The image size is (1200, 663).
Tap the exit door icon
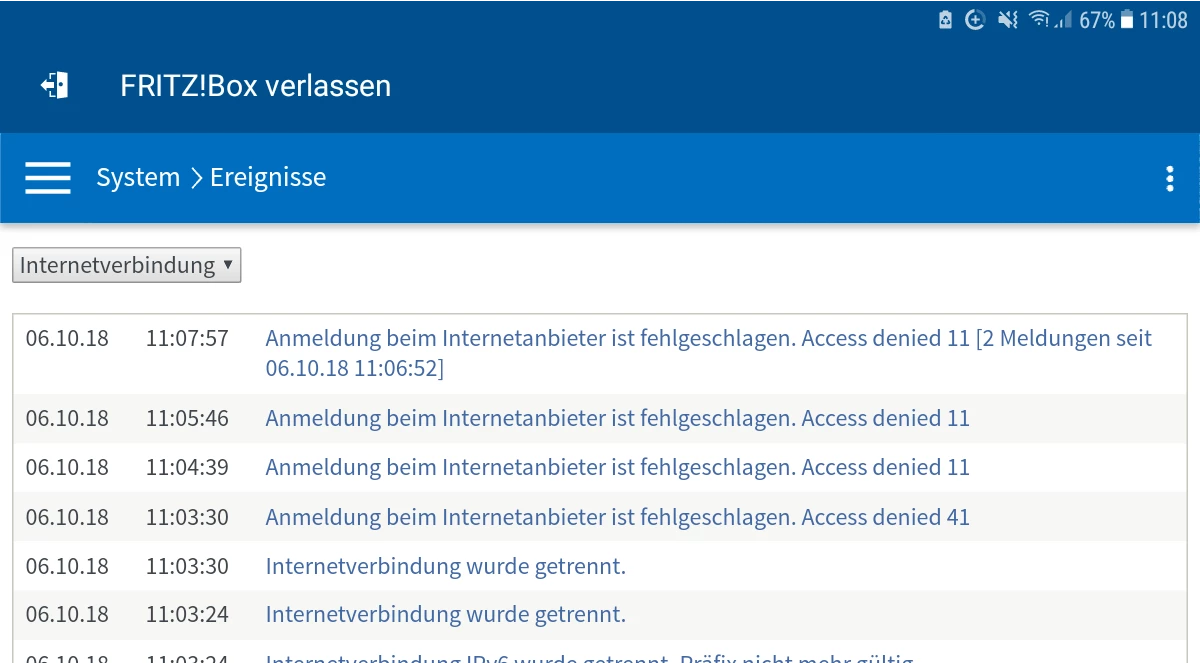point(54,86)
